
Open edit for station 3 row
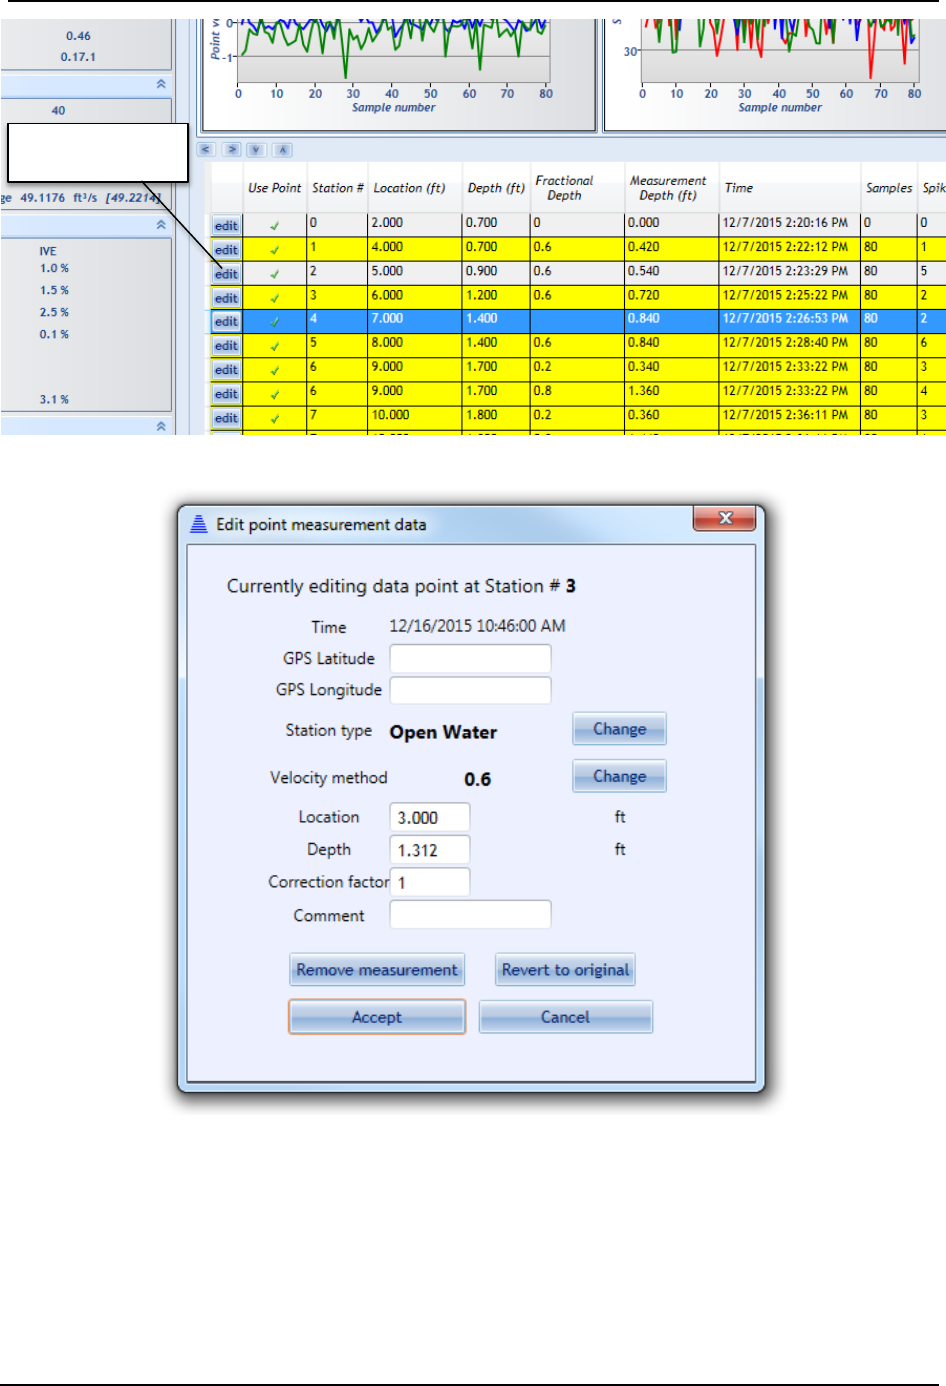(226, 298)
